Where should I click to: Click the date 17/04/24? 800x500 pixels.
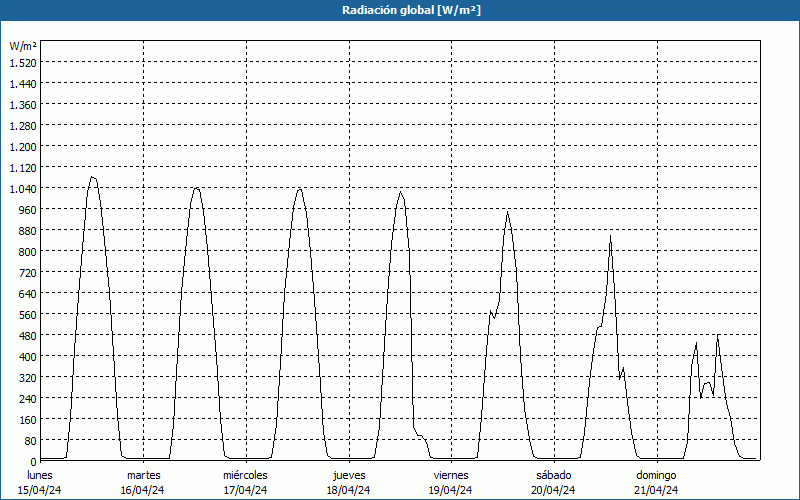click(245, 490)
